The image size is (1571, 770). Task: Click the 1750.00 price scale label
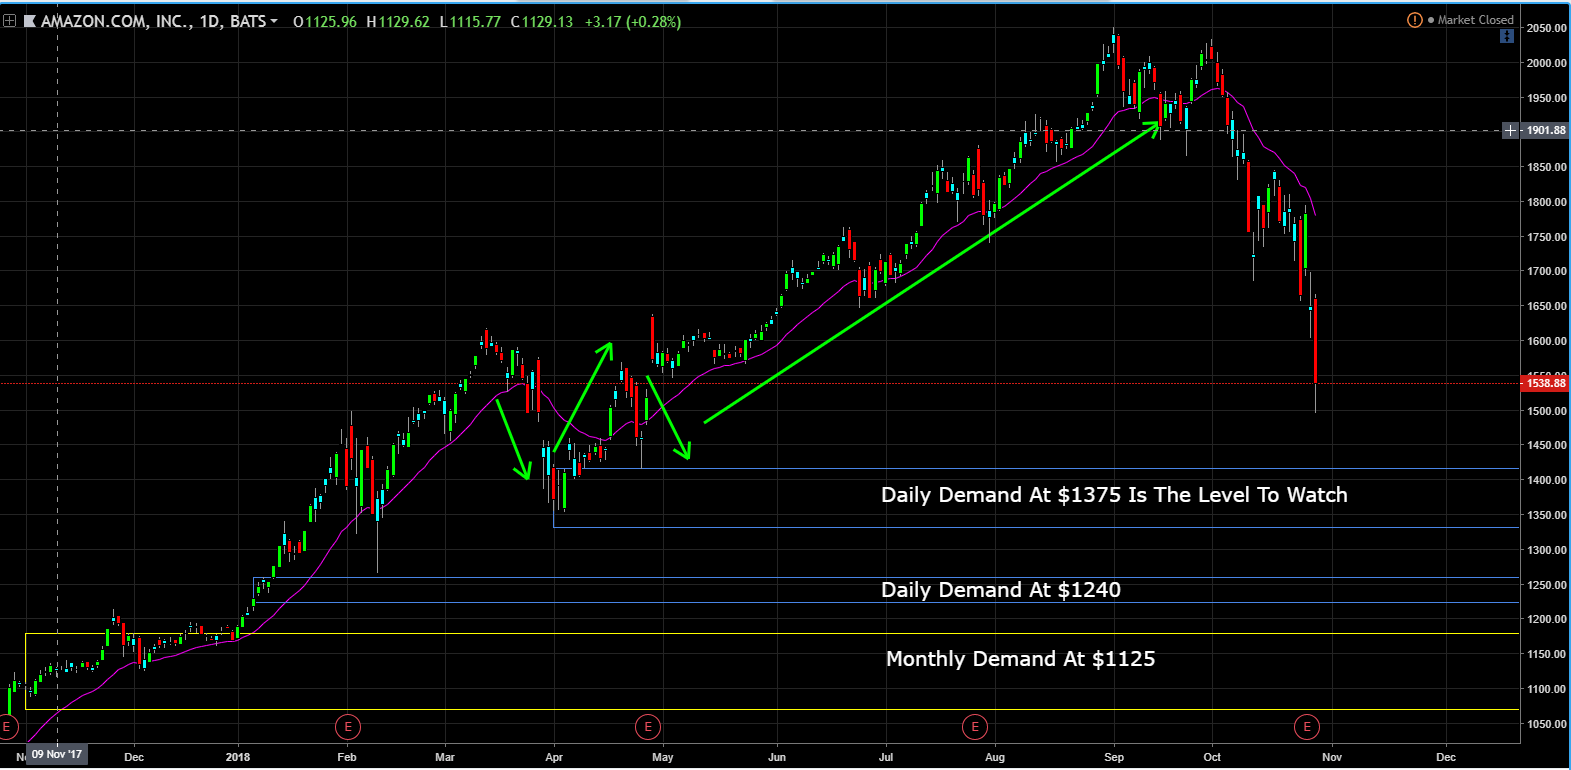(x=1546, y=237)
